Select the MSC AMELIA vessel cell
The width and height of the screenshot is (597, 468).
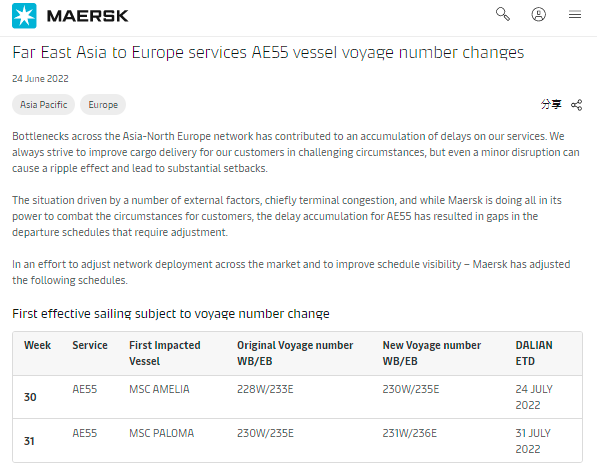click(x=159, y=389)
